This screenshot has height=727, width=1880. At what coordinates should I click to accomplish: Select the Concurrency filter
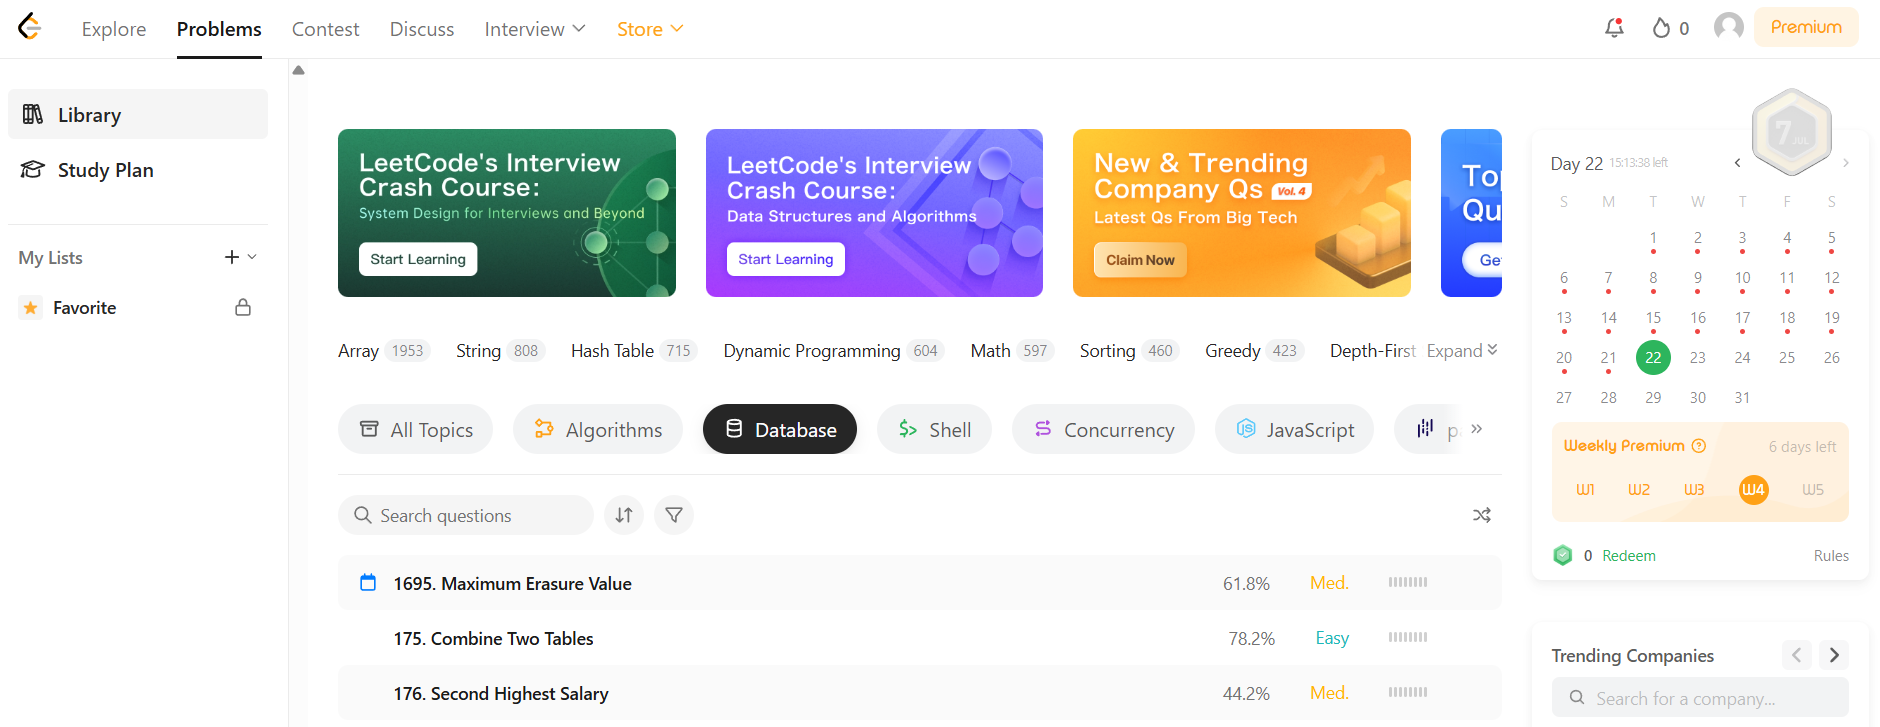coord(1103,429)
